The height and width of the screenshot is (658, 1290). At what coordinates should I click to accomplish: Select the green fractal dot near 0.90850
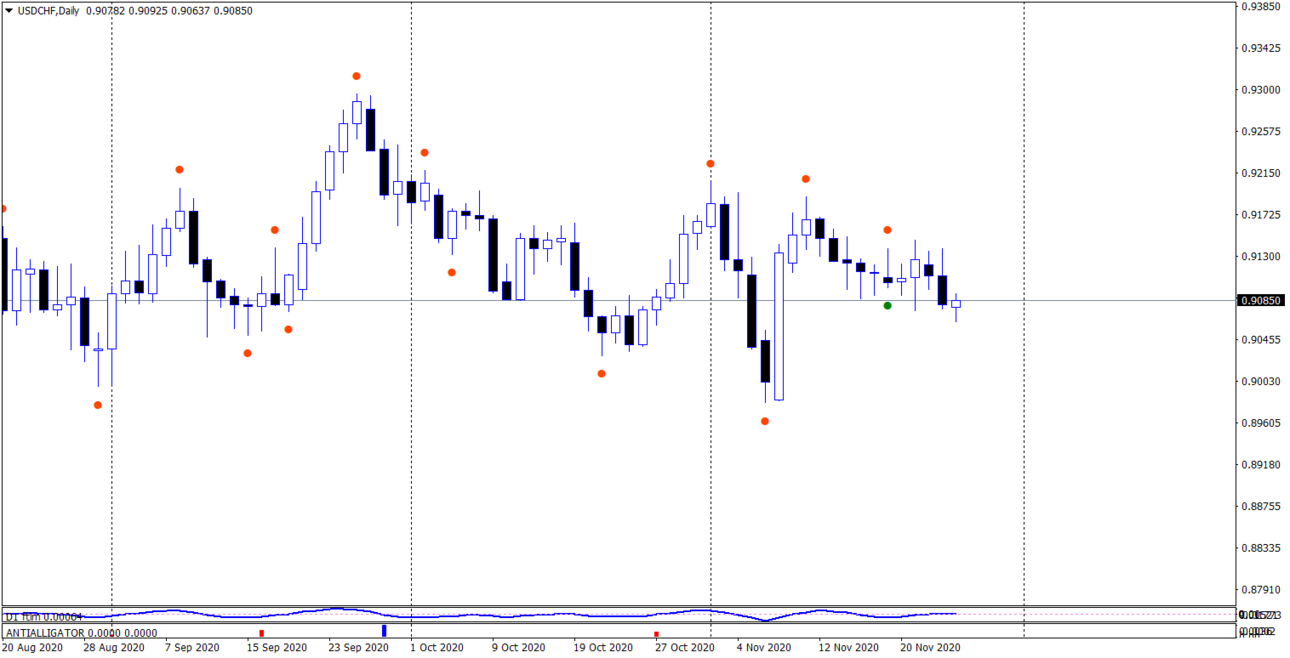click(888, 305)
